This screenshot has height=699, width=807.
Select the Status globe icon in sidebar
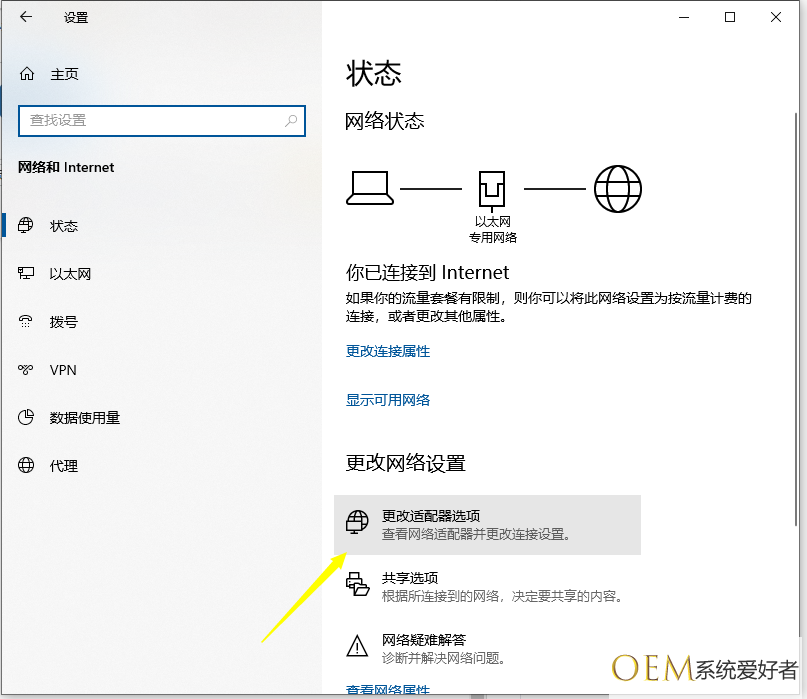point(27,226)
